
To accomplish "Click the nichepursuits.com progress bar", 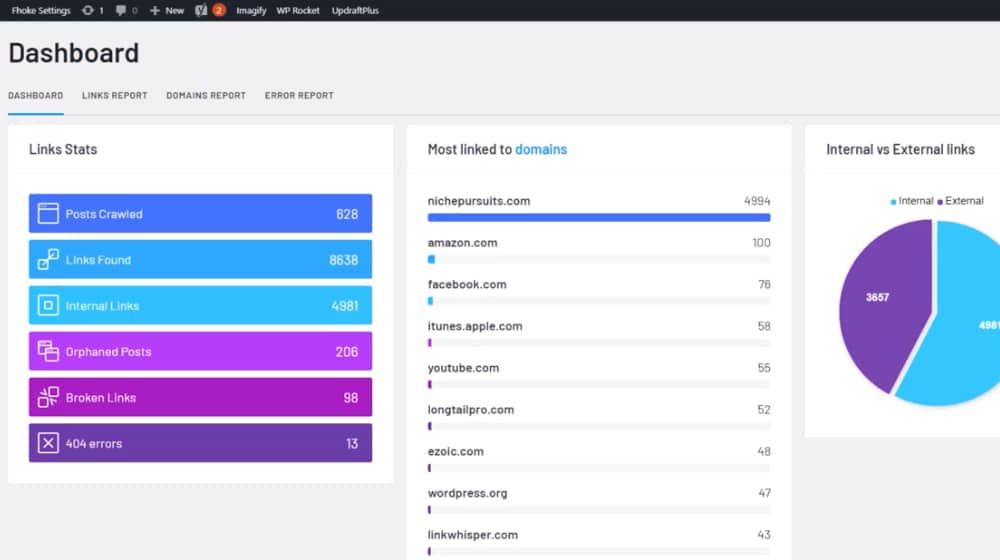I will click(x=599, y=217).
